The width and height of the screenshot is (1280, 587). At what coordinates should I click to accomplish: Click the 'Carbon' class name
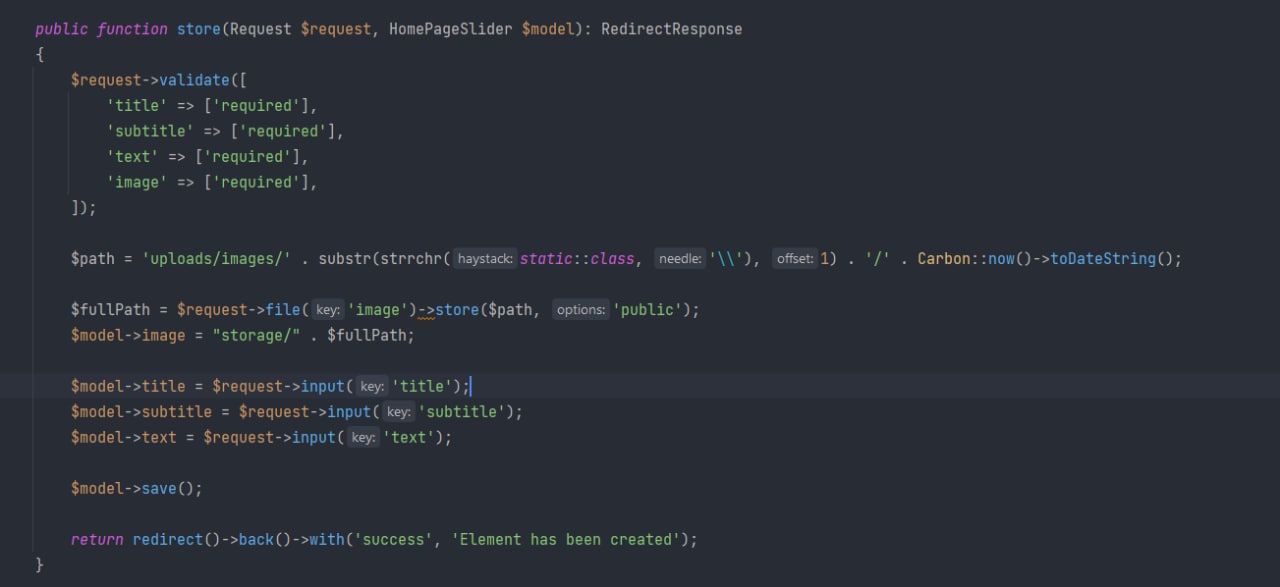pos(944,259)
